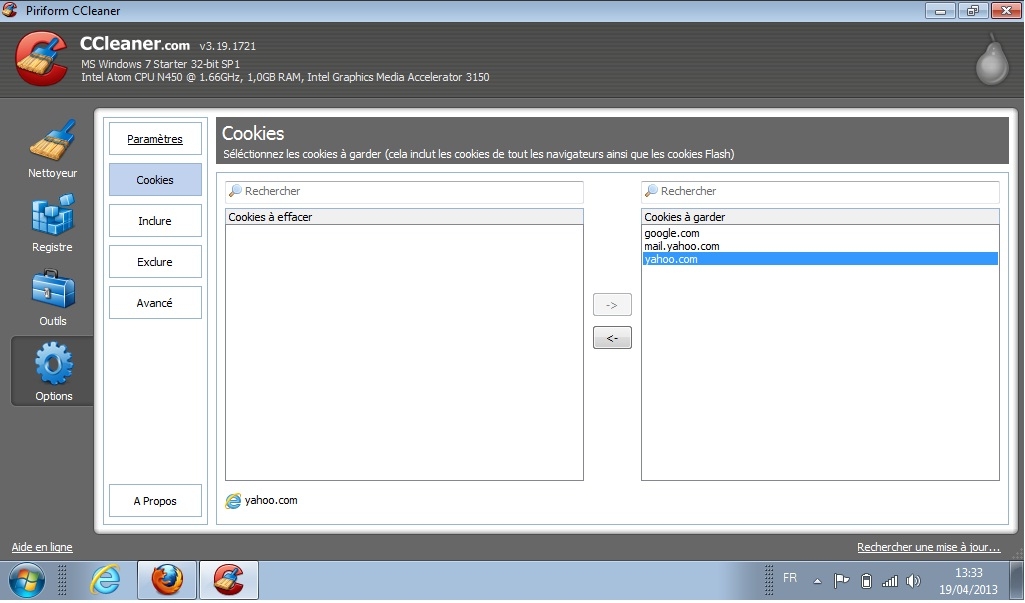The height and width of the screenshot is (603, 1025).
Task: Open the Outils toolbox section
Action: point(52,298)
